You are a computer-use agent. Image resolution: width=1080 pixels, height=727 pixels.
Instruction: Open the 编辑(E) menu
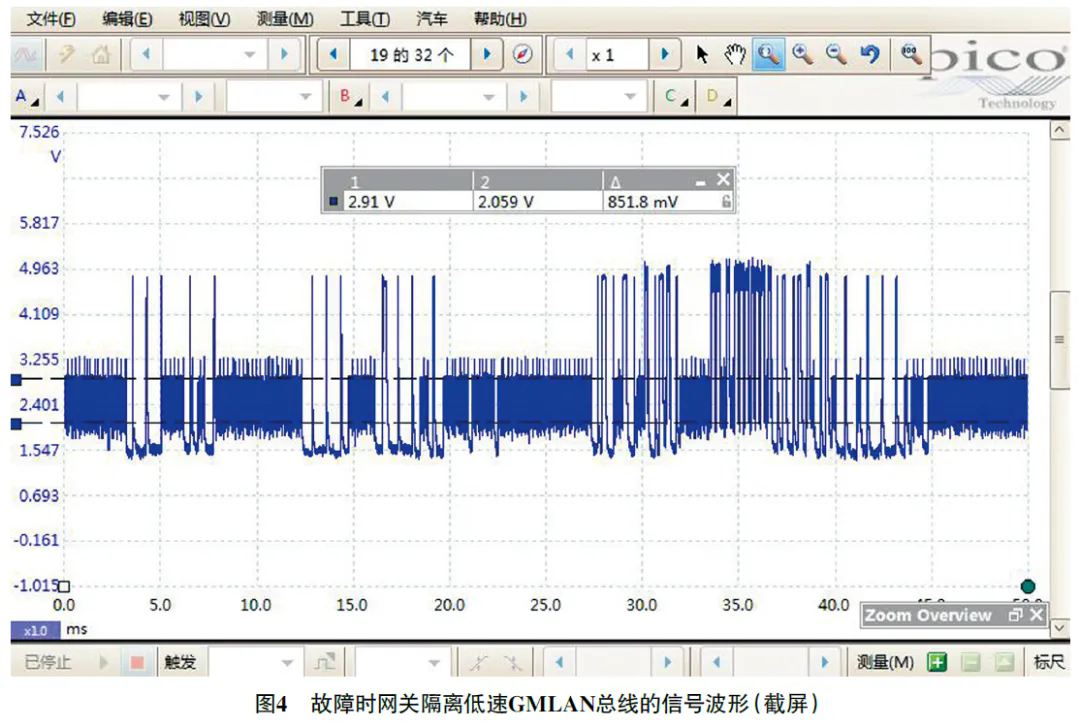point(127,19)
